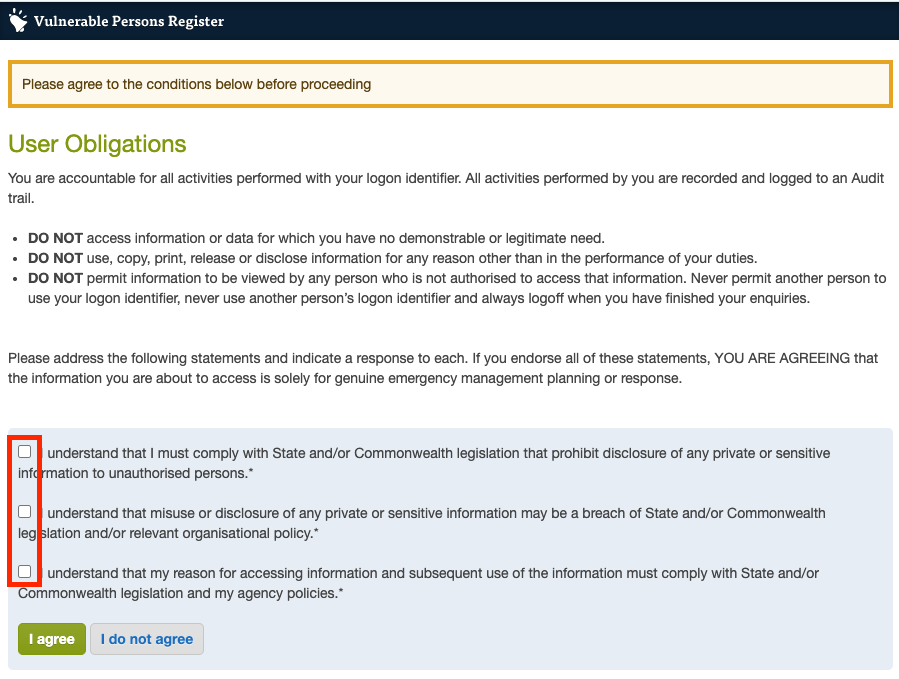Click the User Obligations heading
This screenshot has height=679, width=899.
pos(97,144)
